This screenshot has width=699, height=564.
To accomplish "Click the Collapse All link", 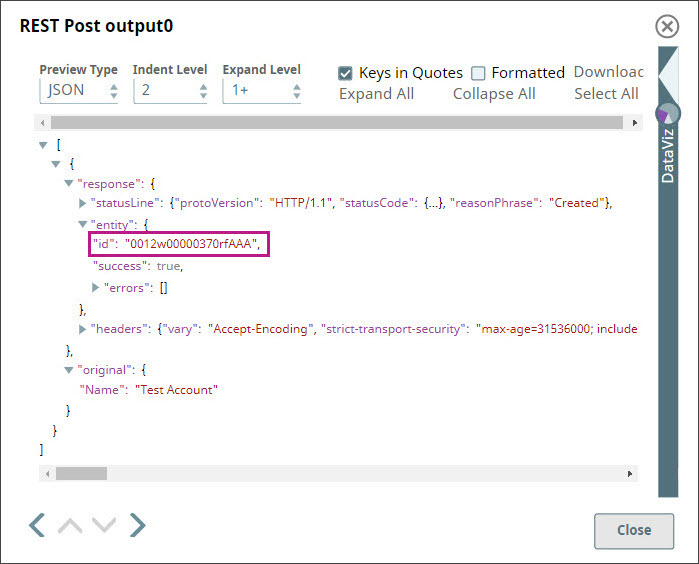I will [494, 94].
